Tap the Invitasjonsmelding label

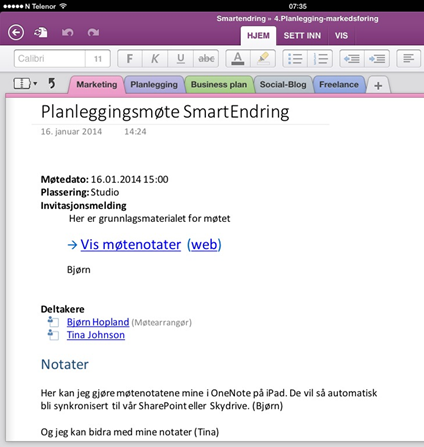(x=83, y=206)
